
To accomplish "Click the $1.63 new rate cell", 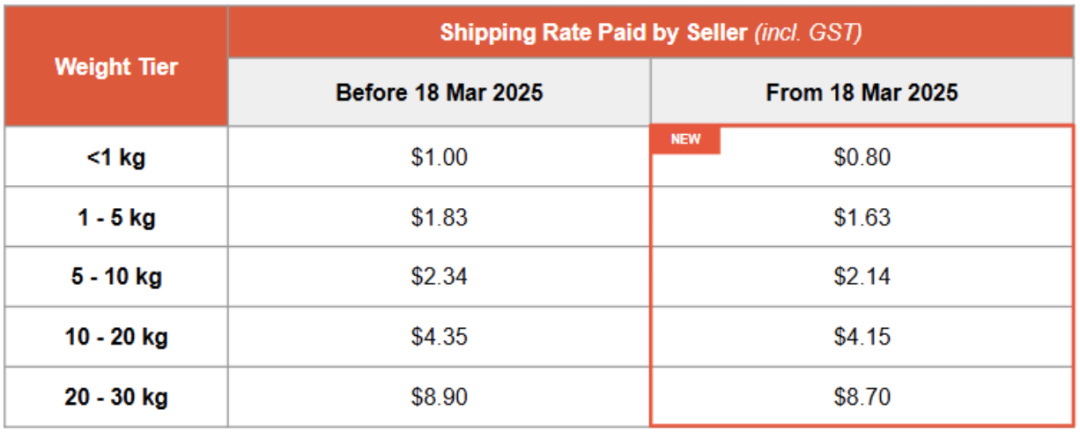I will coord(862,217).
